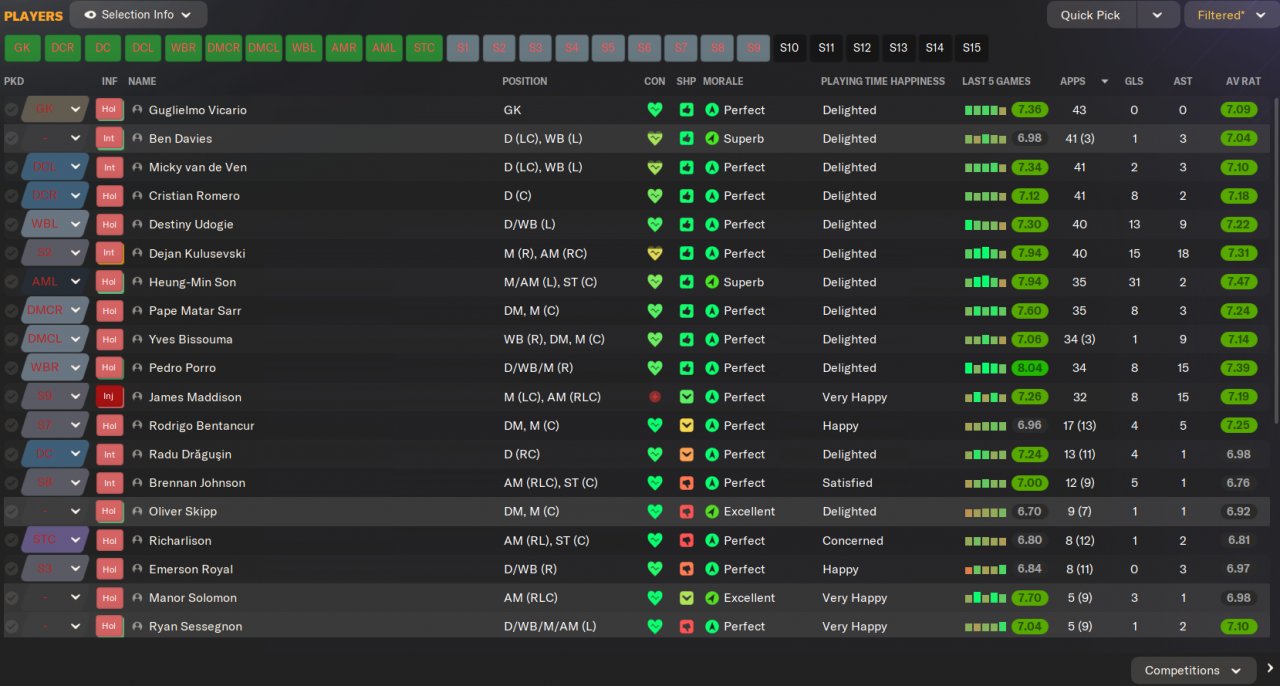Click Manor Solomon's morale arrow icon
Screen dimensions: 1280x686
coord(712,598)
